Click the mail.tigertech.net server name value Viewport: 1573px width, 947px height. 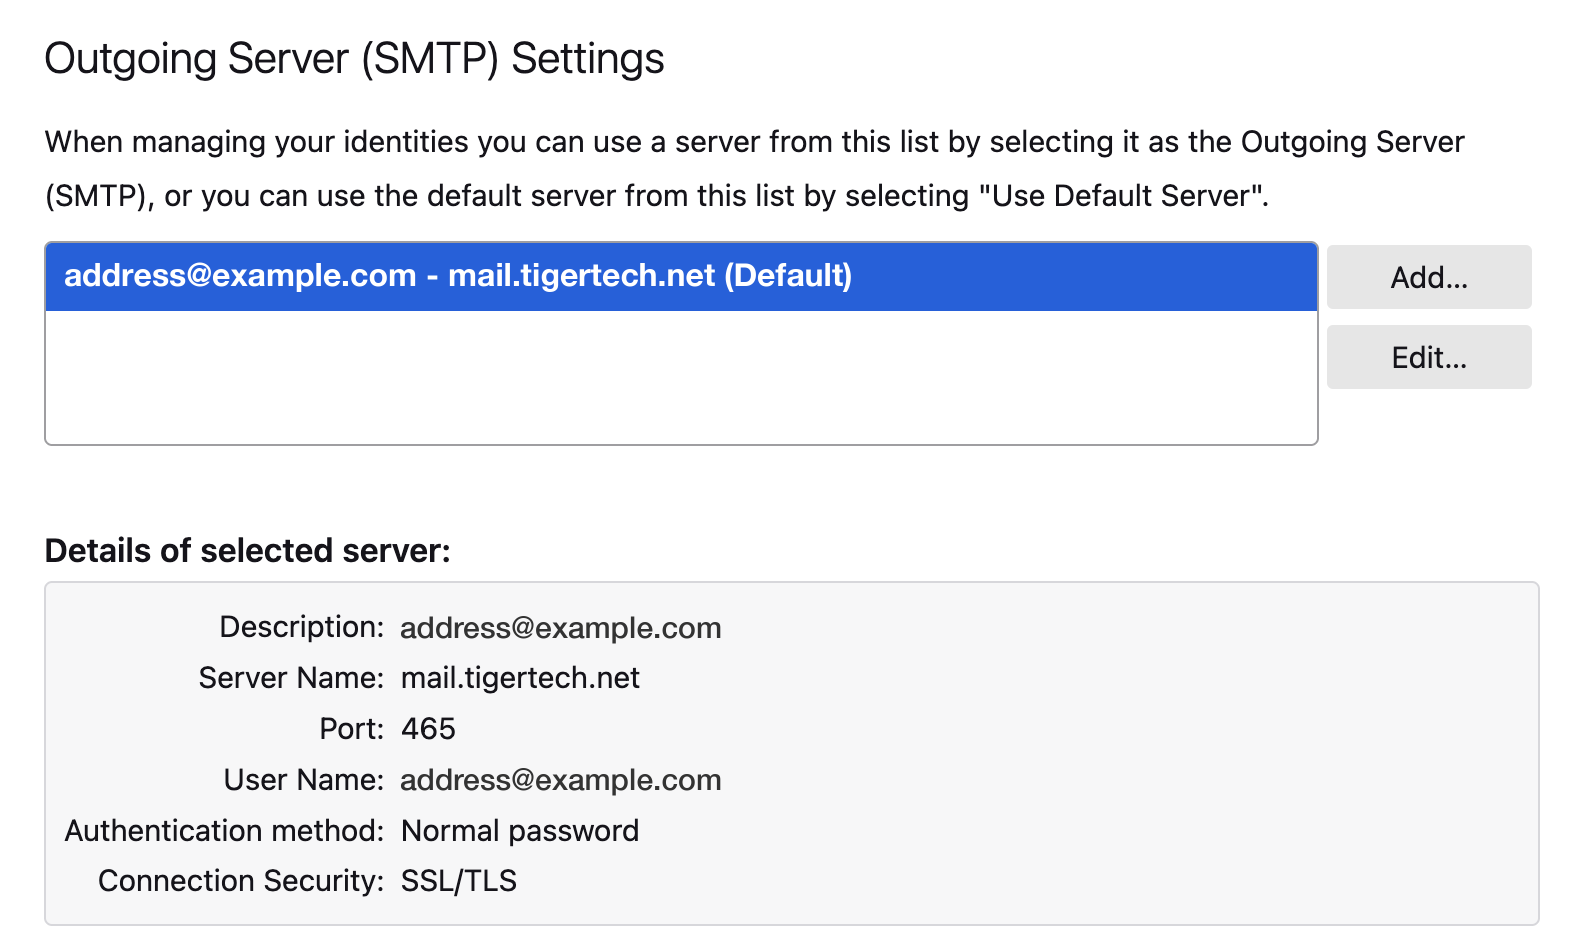520,678
